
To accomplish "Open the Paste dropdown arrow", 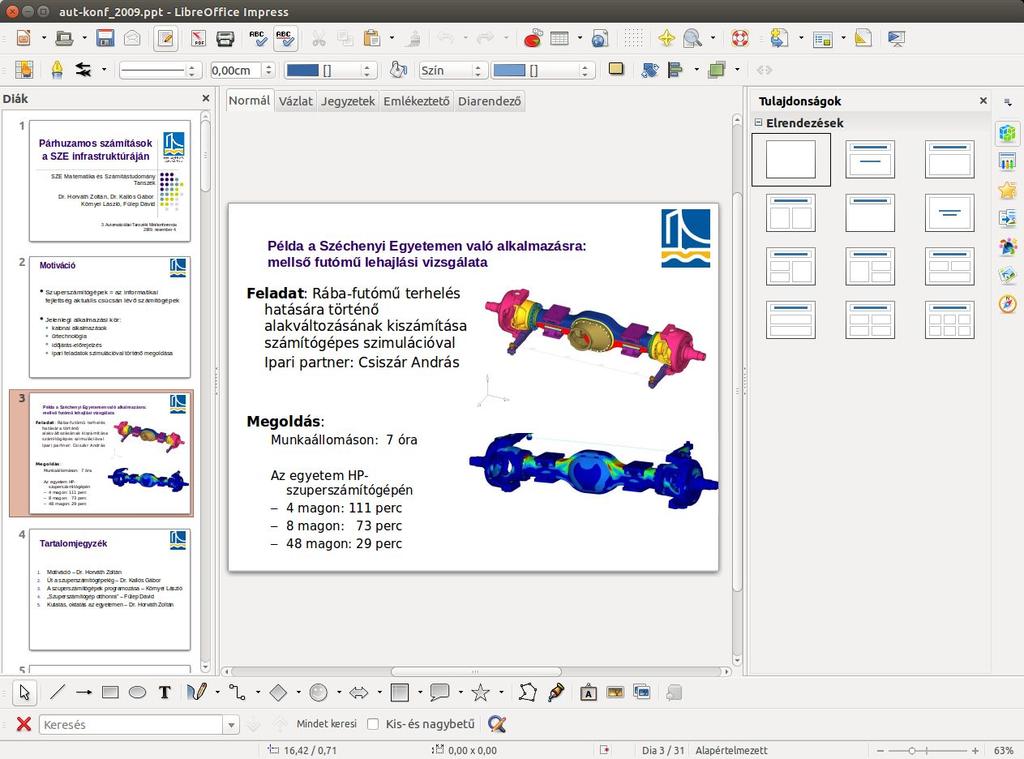I will [392, 39].
